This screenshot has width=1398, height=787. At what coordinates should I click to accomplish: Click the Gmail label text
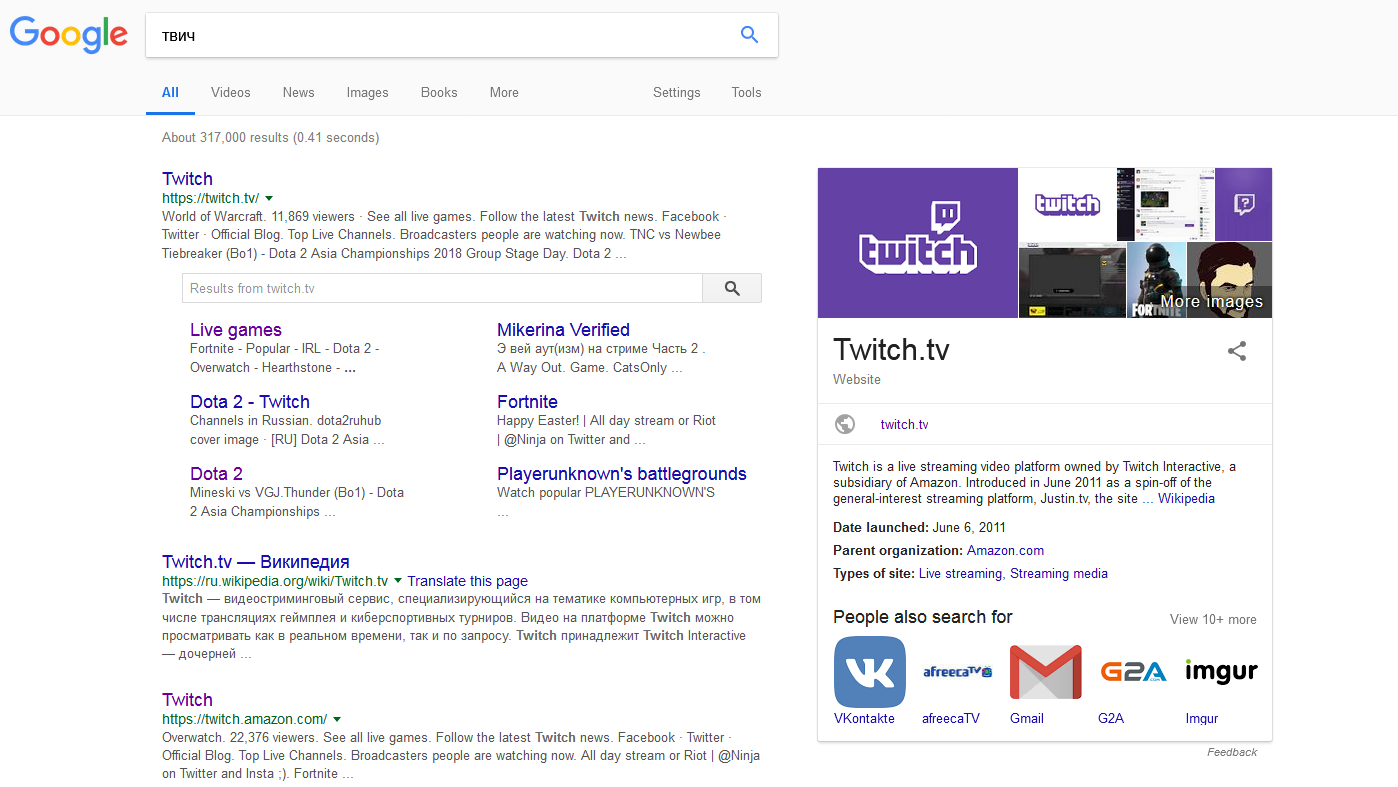point(1027,718)
